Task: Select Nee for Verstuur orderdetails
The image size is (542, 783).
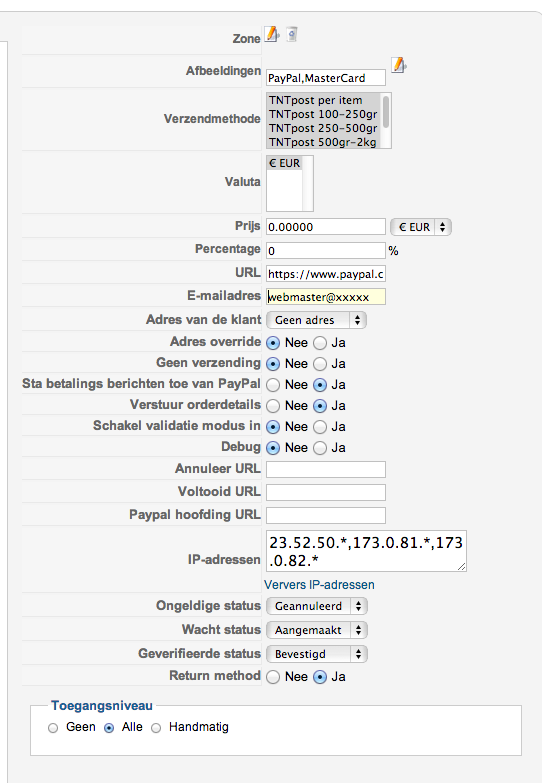Action: 273,406
